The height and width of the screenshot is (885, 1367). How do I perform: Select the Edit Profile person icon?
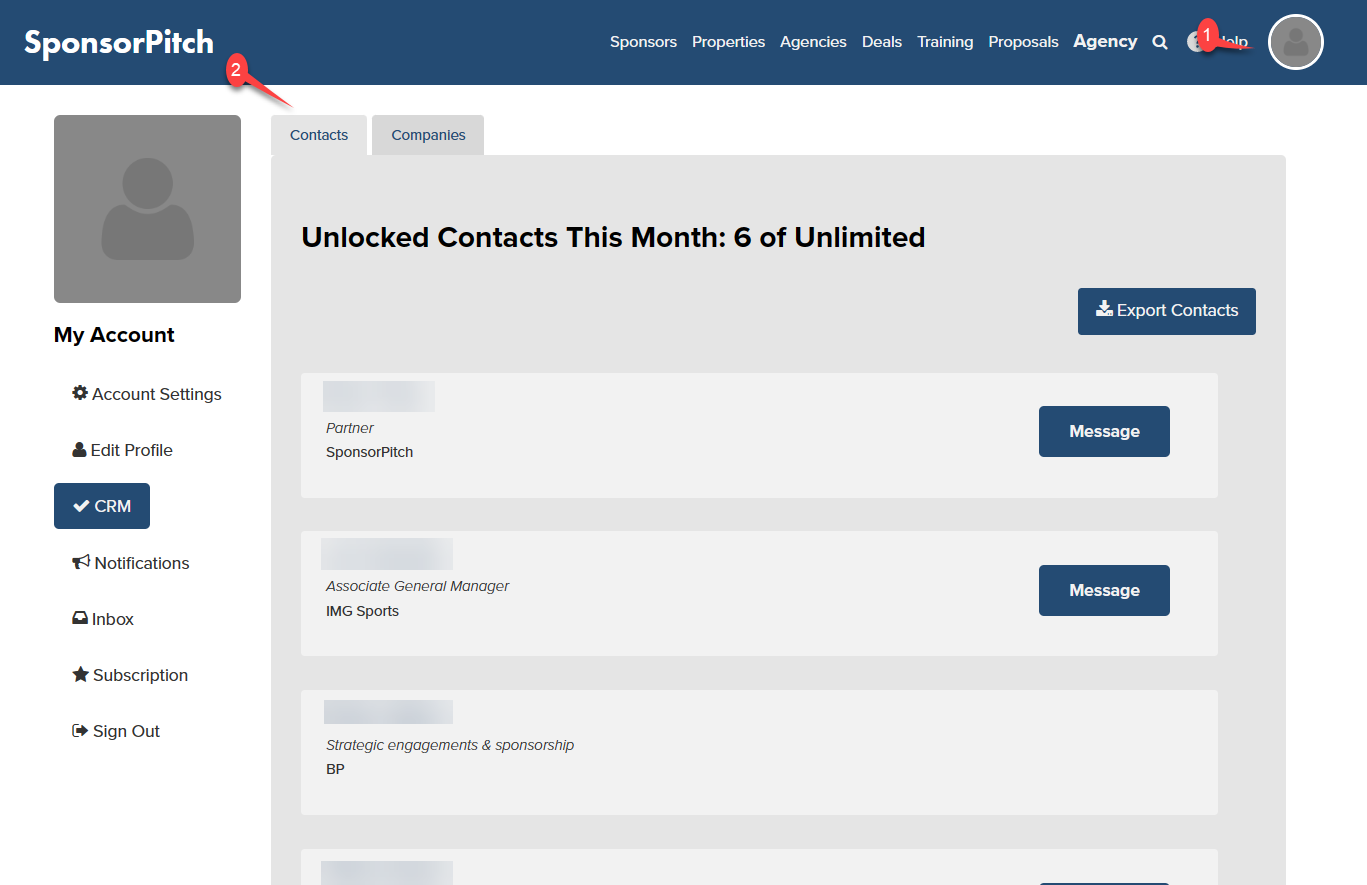coord(80,450)
